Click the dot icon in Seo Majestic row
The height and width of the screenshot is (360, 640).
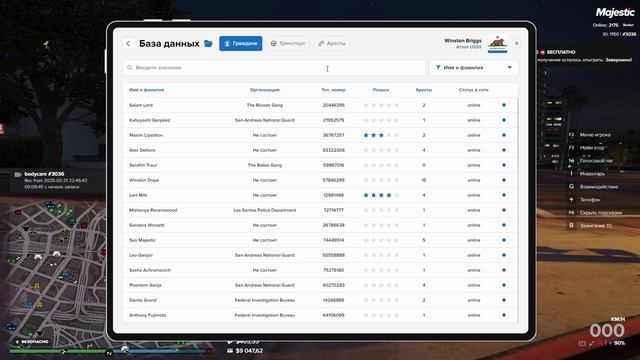point(504,240)
